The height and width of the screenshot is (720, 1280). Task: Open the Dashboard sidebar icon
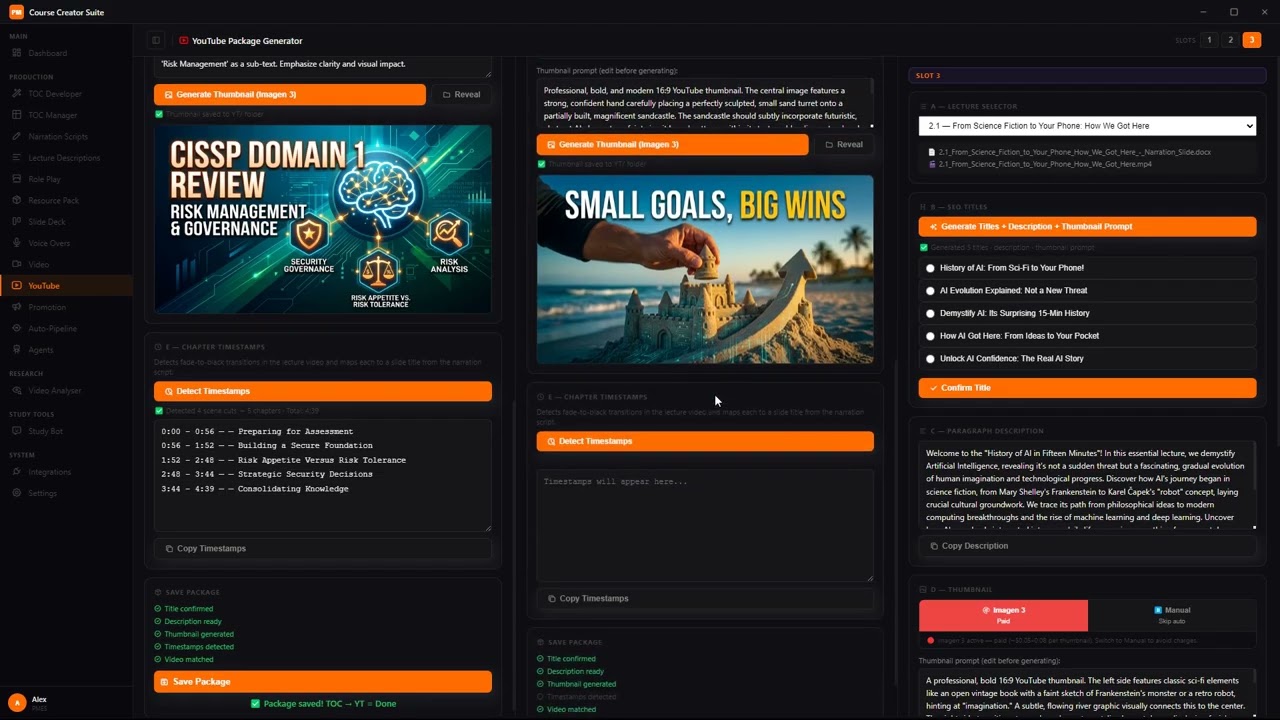pyautogui.click(x=16, y=53)
